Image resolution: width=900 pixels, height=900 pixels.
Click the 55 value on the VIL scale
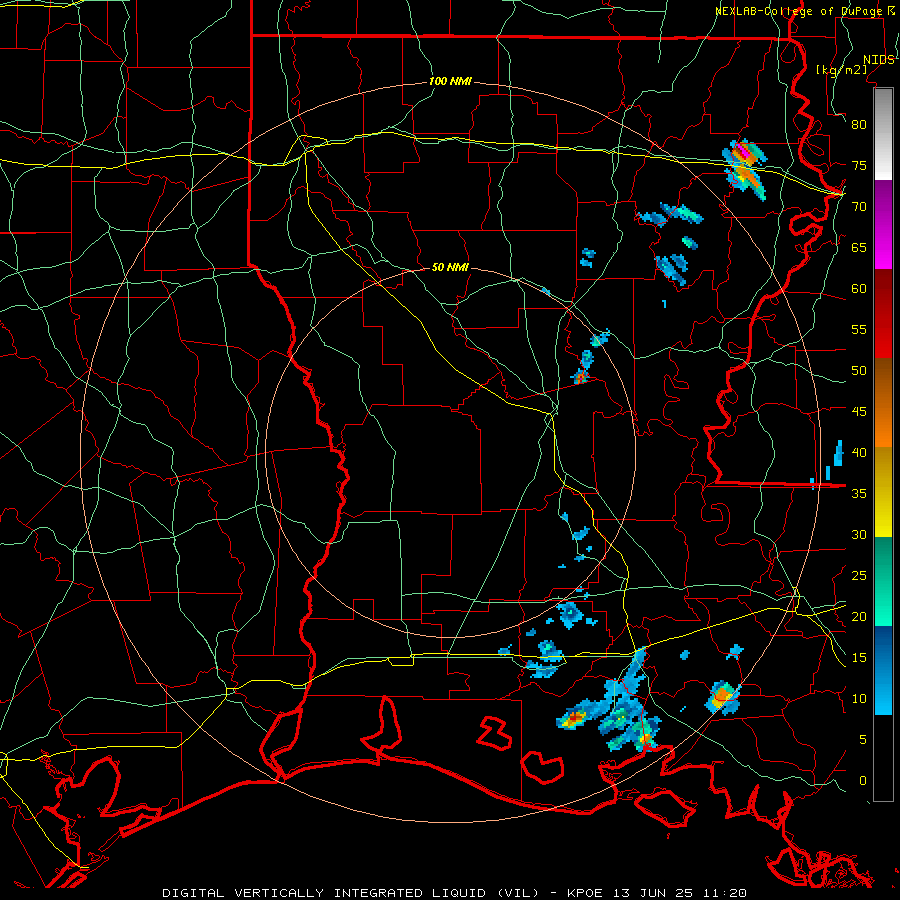point(859,329)
